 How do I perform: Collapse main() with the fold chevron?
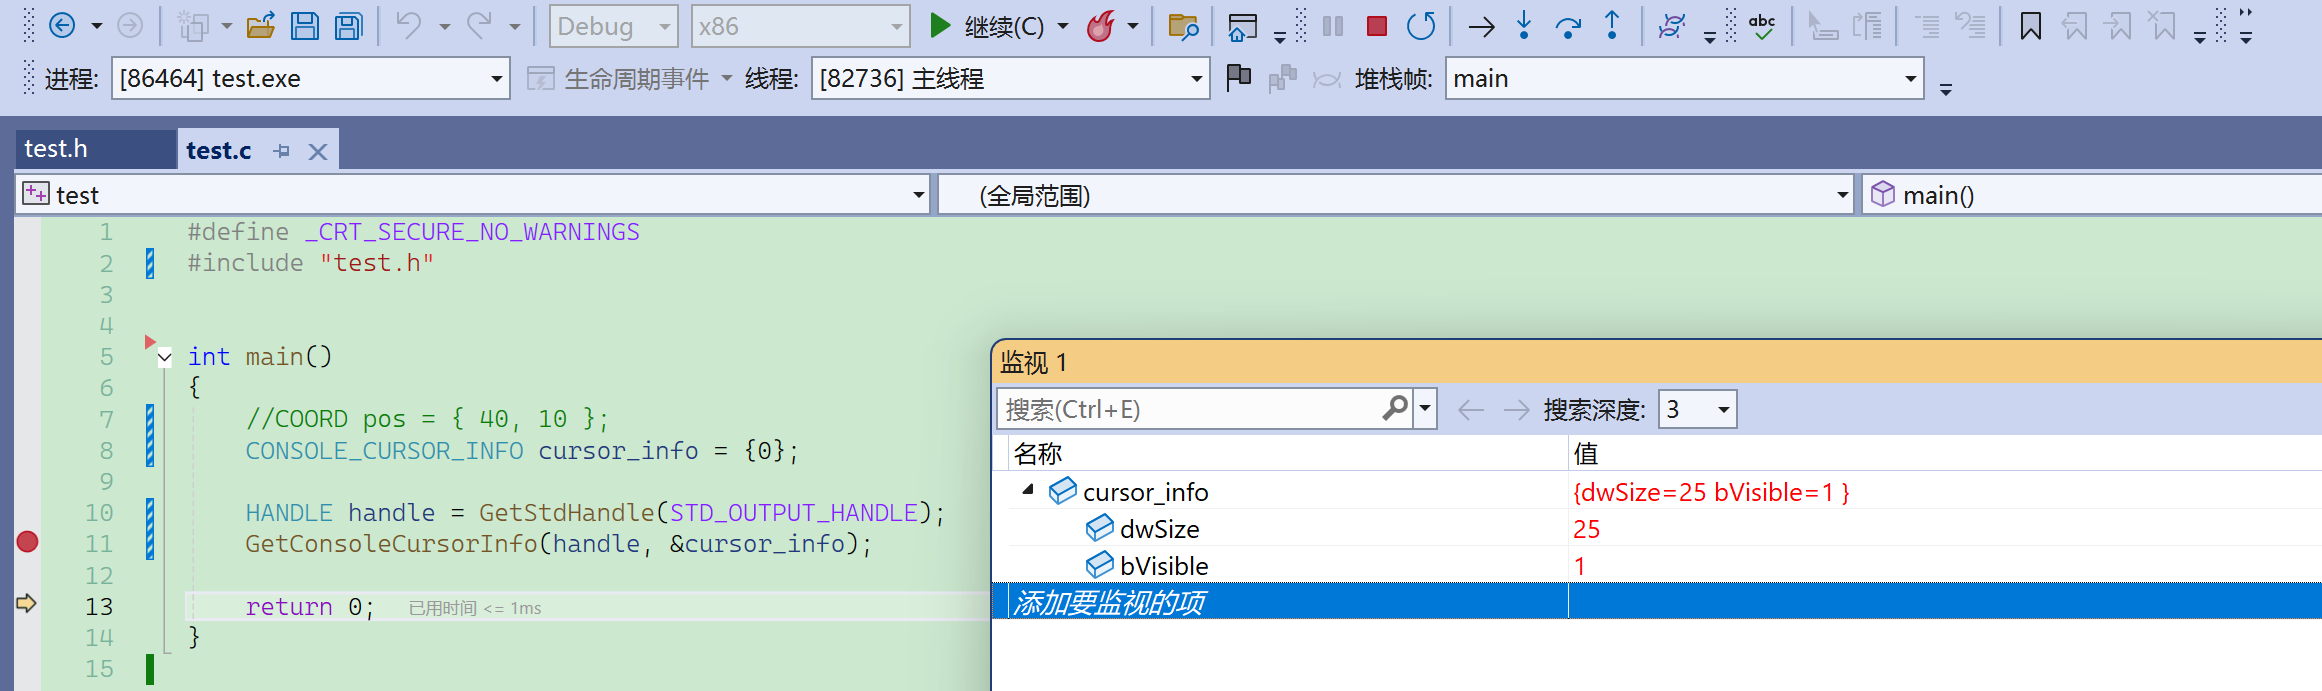(x=165, y=357)
